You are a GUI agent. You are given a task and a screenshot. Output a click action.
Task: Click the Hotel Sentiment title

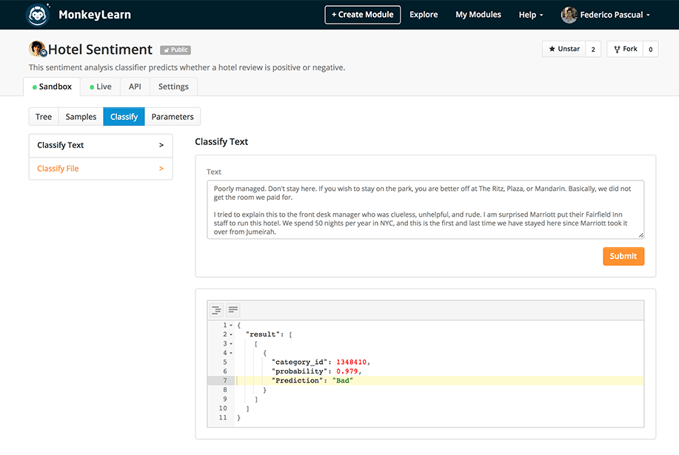point(100,49)
